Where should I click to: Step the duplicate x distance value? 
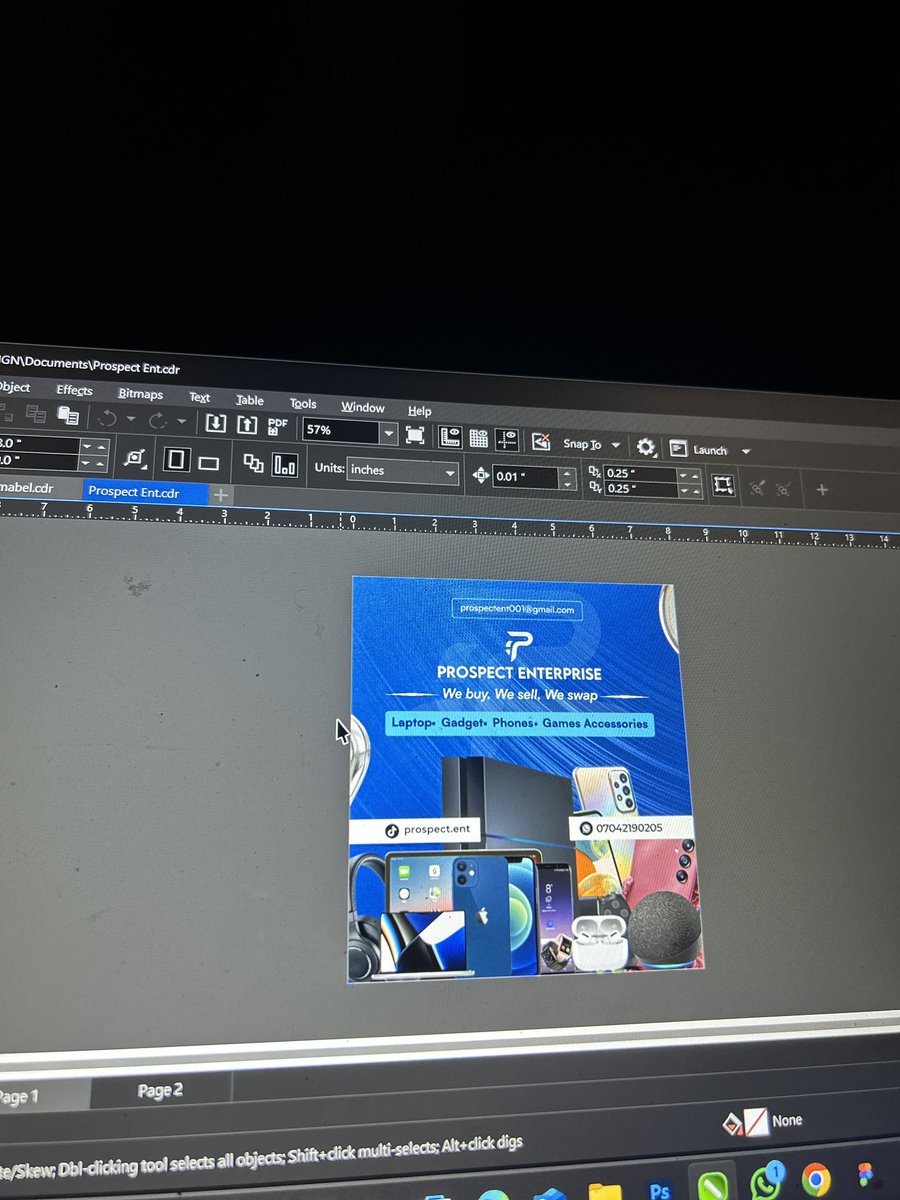690,475
